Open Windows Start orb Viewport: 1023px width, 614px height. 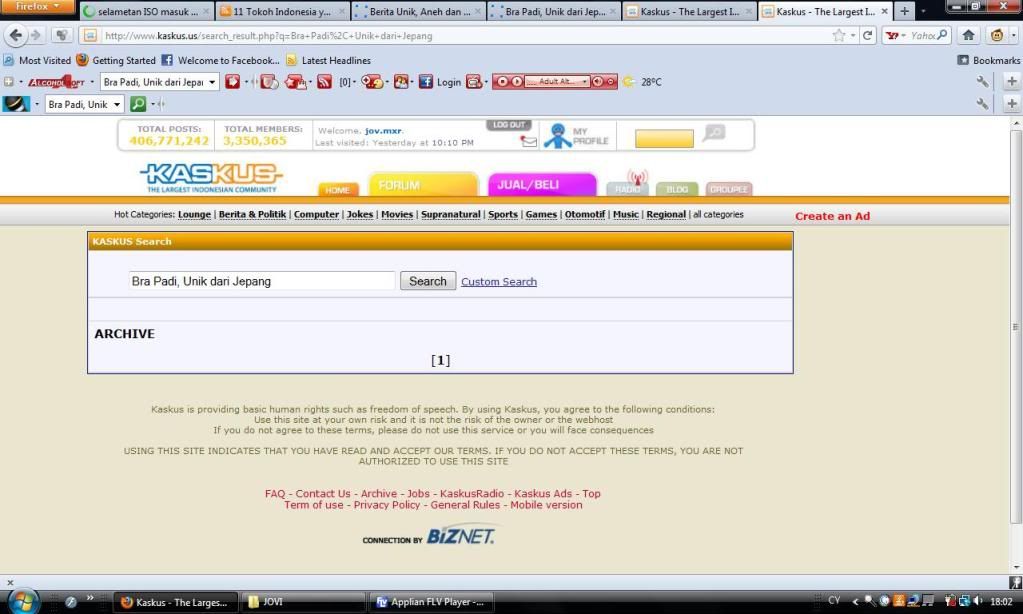pyautogui.click(x=22, y=601)
